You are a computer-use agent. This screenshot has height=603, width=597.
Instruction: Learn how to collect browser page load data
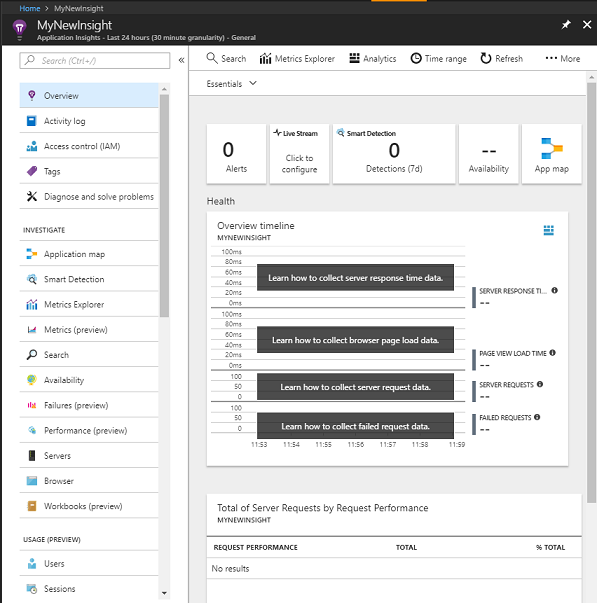pos(355,340)
